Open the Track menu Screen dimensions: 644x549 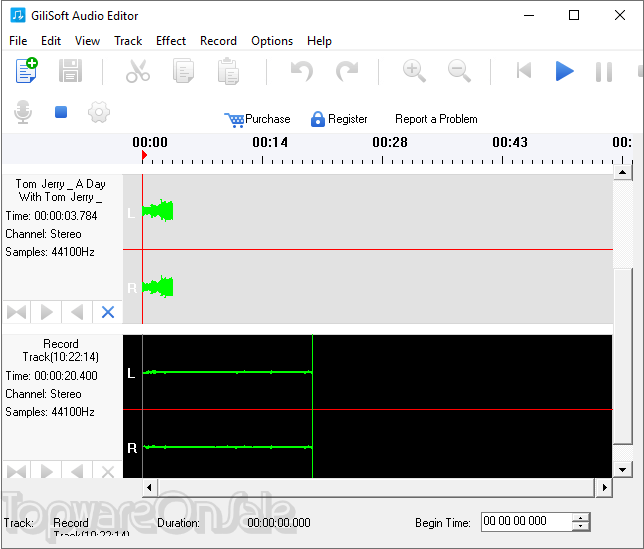coord(128,41)
